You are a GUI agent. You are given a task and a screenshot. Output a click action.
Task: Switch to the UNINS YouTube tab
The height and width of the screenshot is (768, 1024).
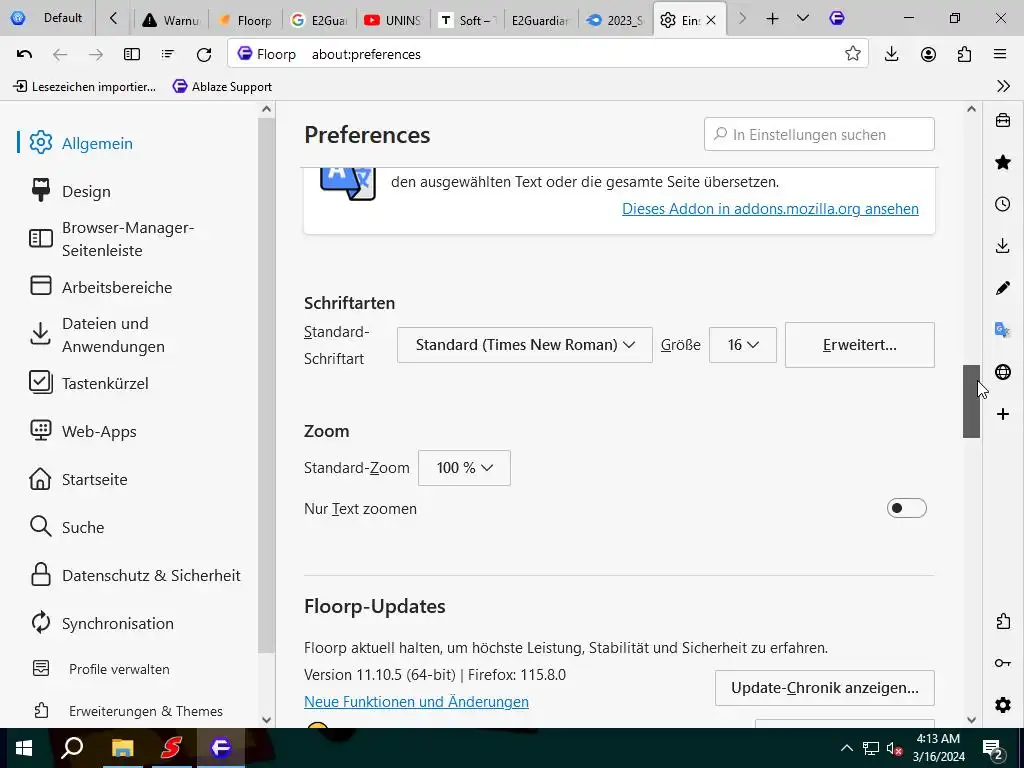point(394,20)
